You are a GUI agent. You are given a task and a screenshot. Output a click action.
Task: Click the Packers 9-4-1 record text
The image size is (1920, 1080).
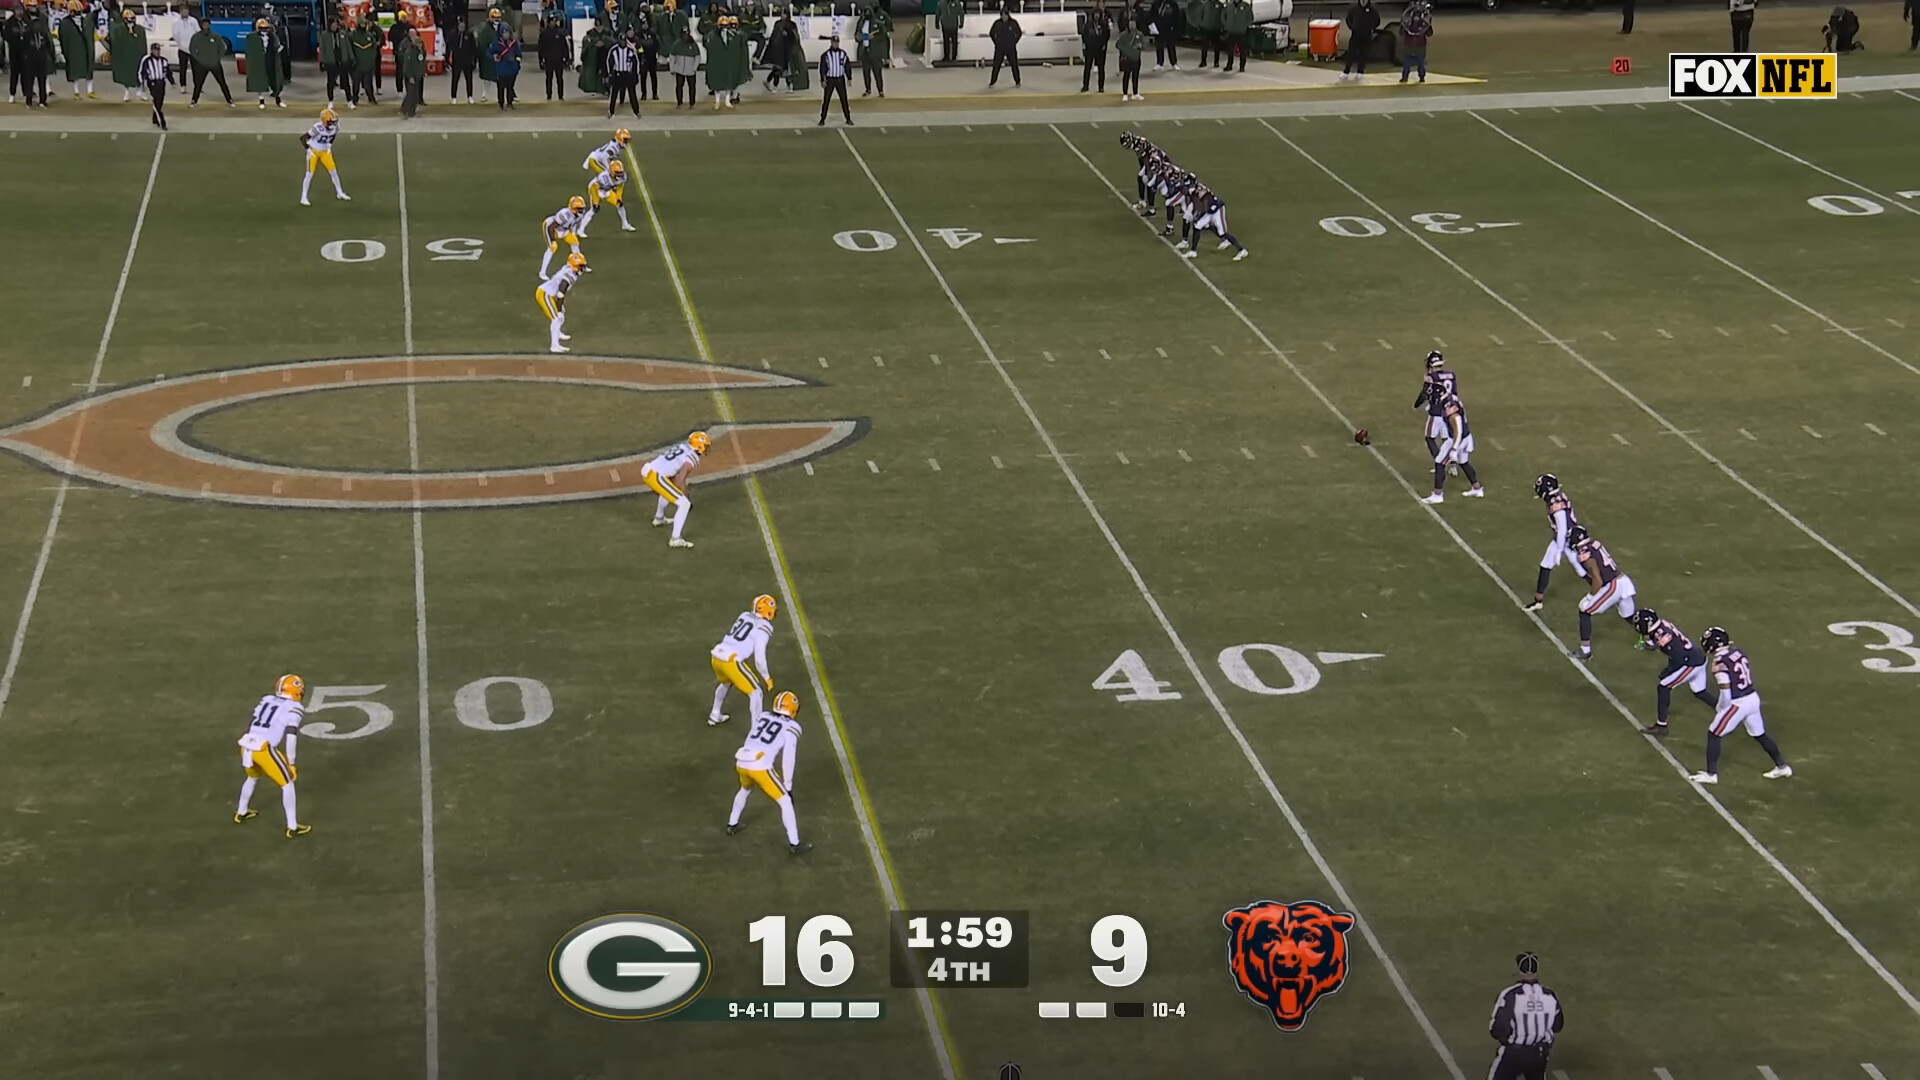point(748,1010)
